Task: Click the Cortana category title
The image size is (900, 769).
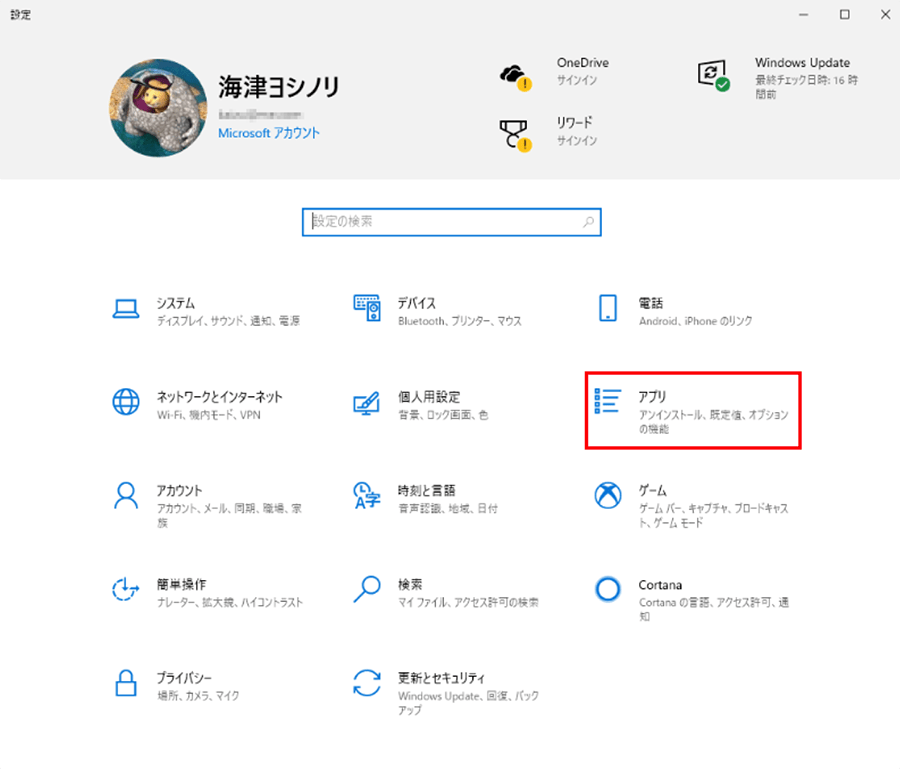Action: pos(661,585)
